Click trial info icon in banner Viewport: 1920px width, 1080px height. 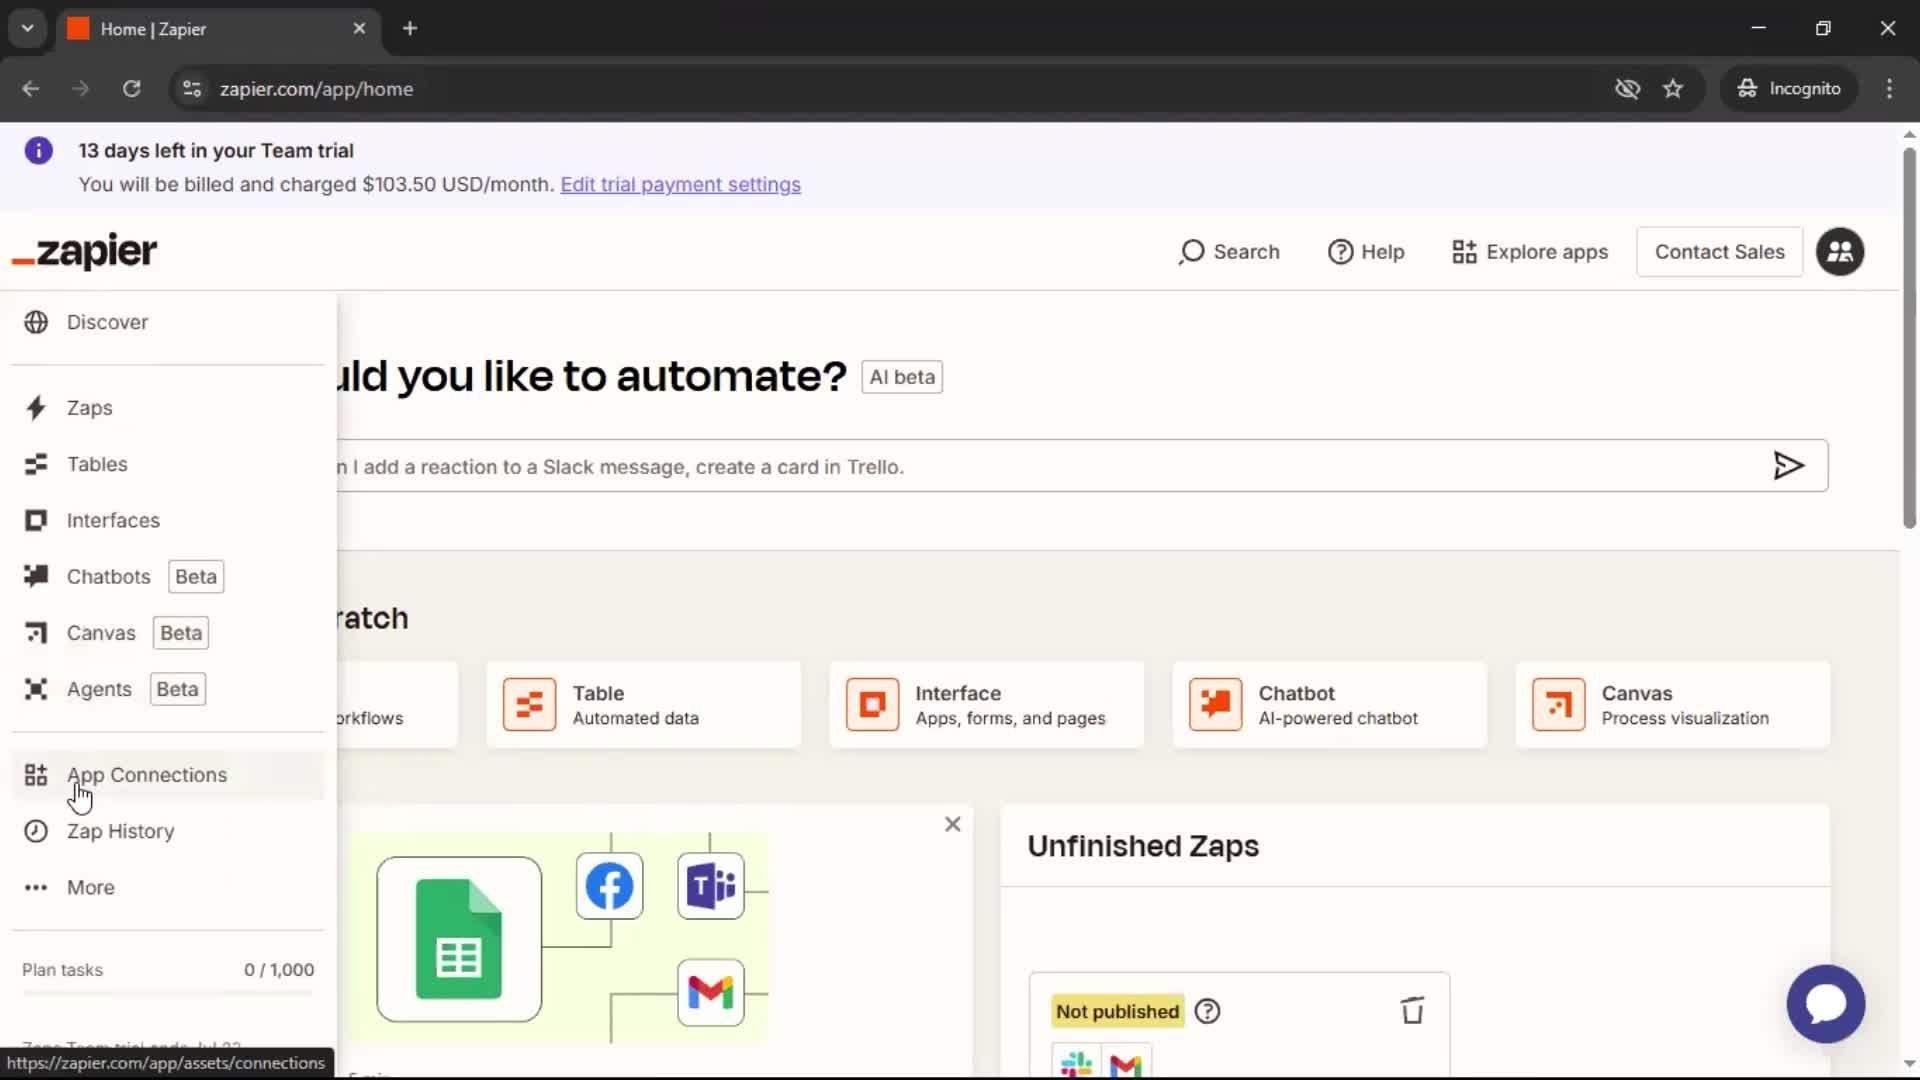(x=38, y=151)
